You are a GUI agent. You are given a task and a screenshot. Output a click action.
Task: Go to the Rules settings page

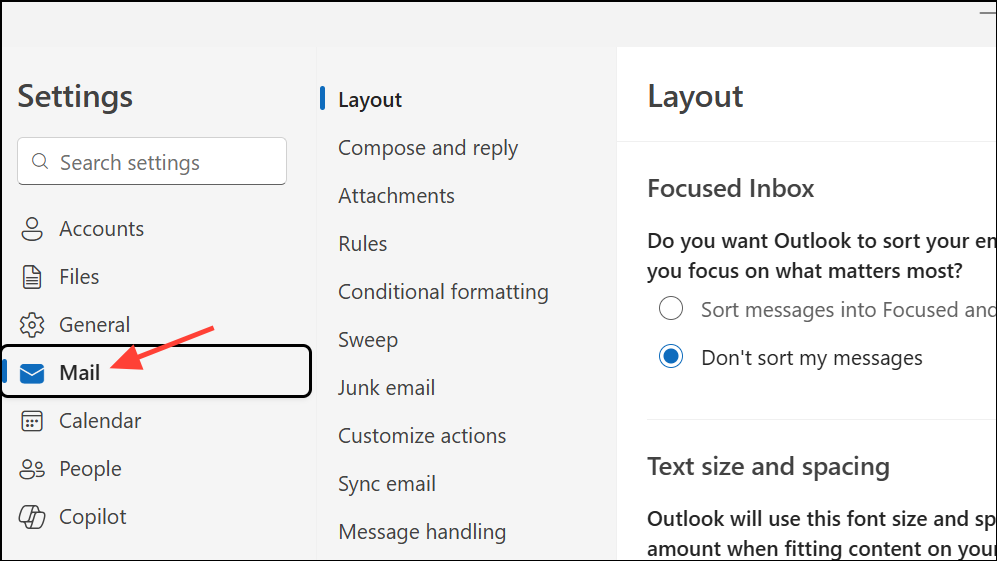click(x=362, y=244)
